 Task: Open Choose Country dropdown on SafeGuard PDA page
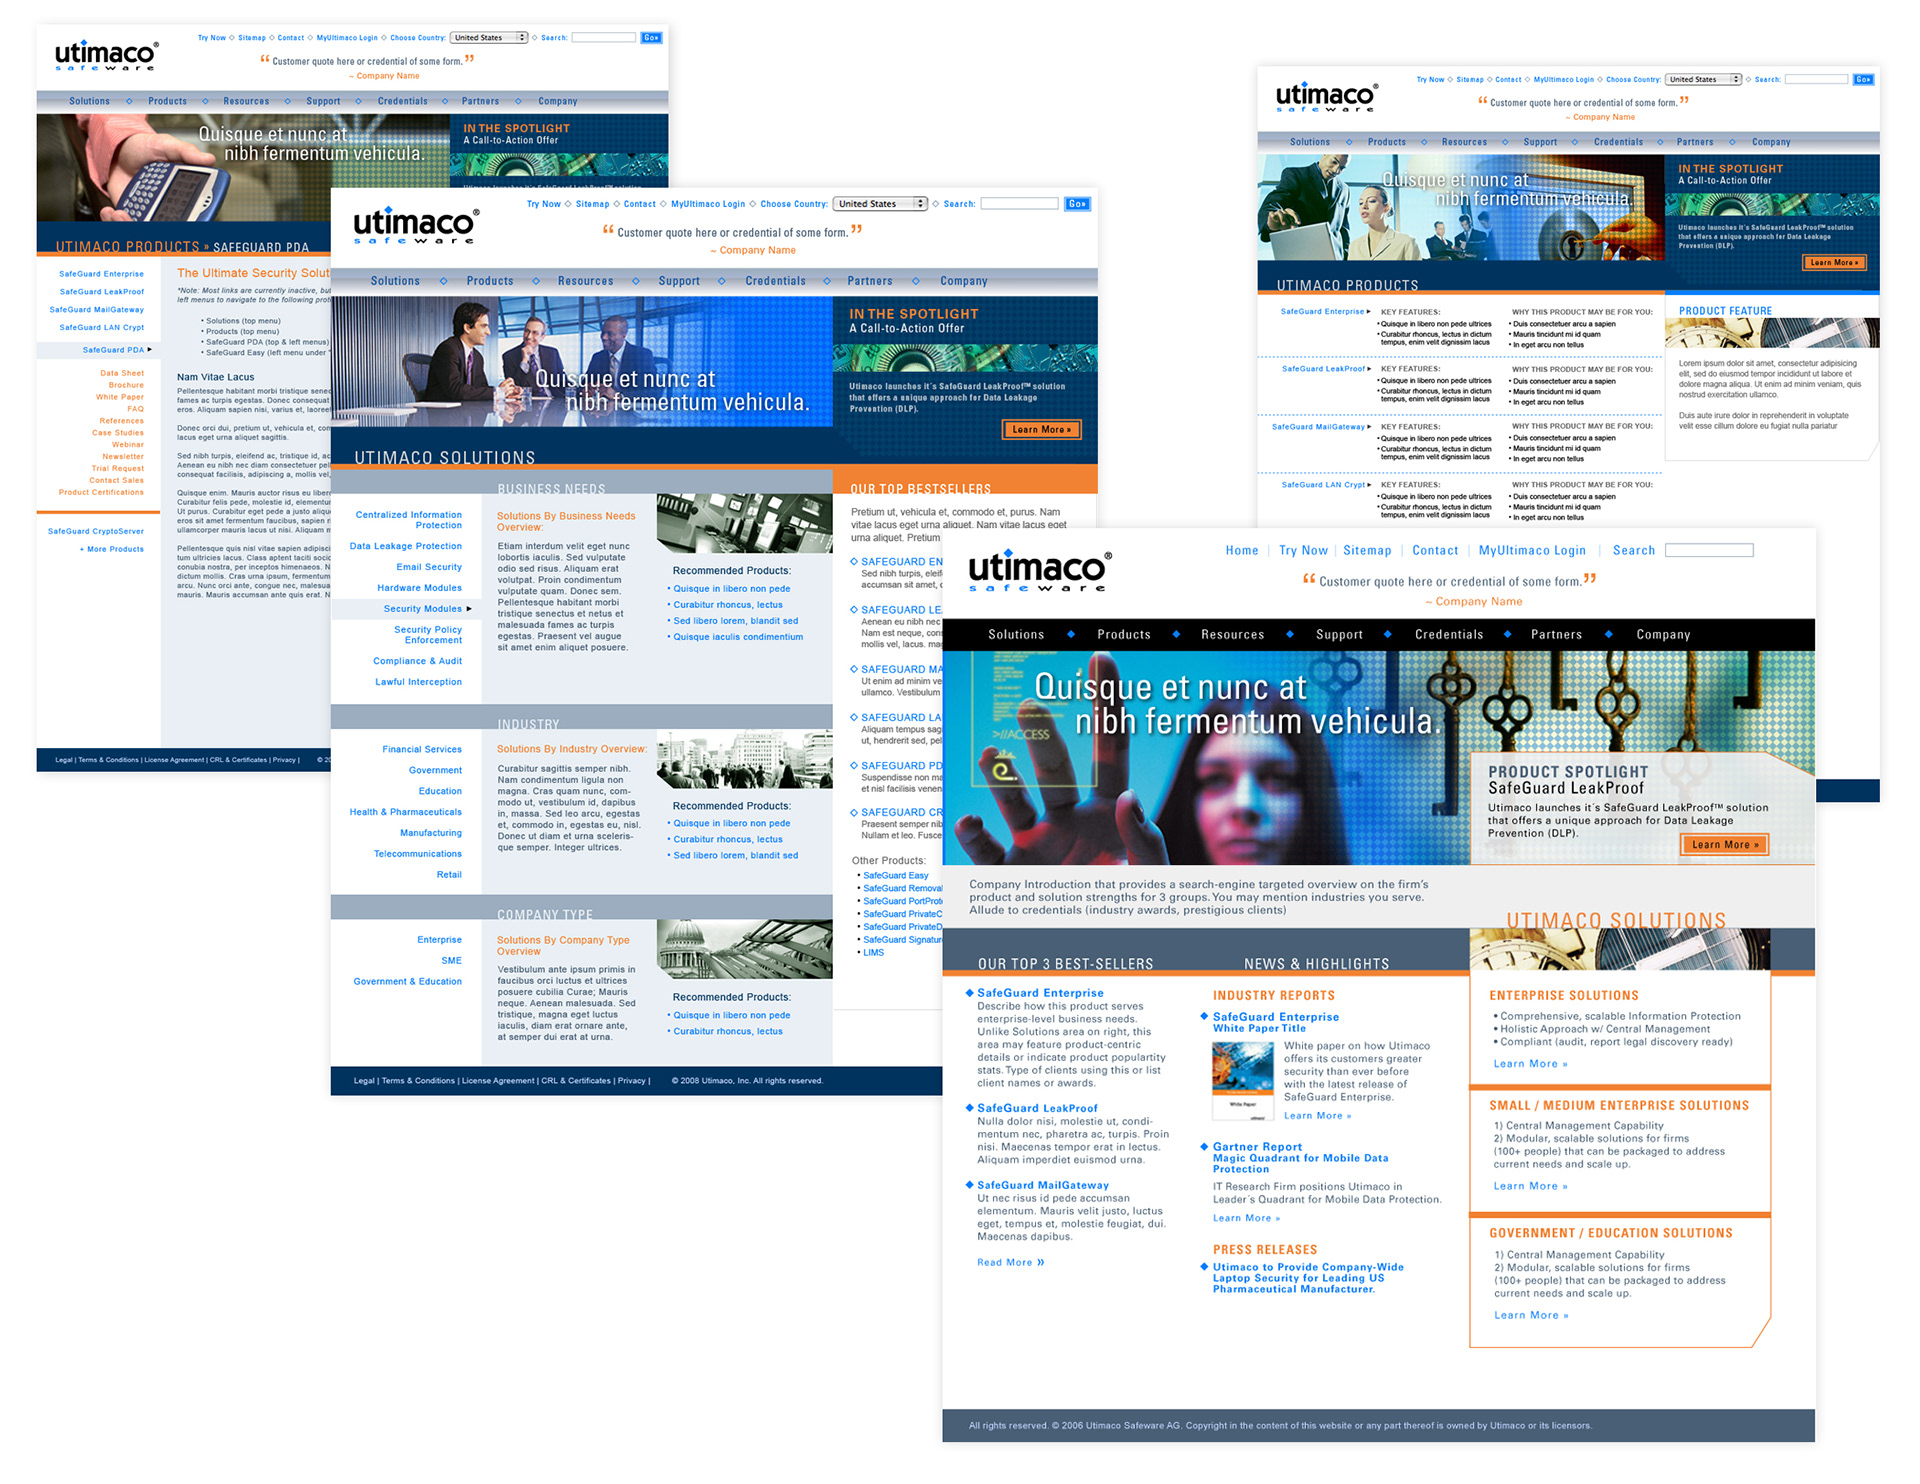coord(489,38)
